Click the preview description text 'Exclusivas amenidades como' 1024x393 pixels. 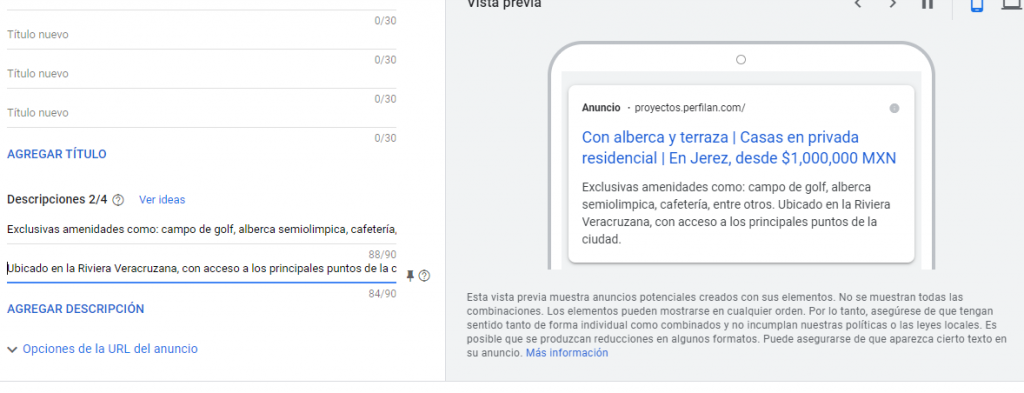coord(736,213)
